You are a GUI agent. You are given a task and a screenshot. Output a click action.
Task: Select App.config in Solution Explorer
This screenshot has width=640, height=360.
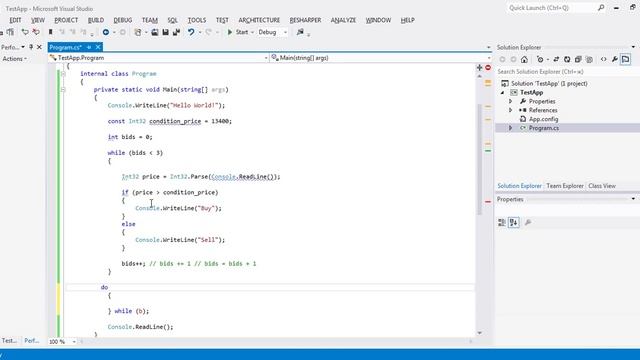click(543, 119)
